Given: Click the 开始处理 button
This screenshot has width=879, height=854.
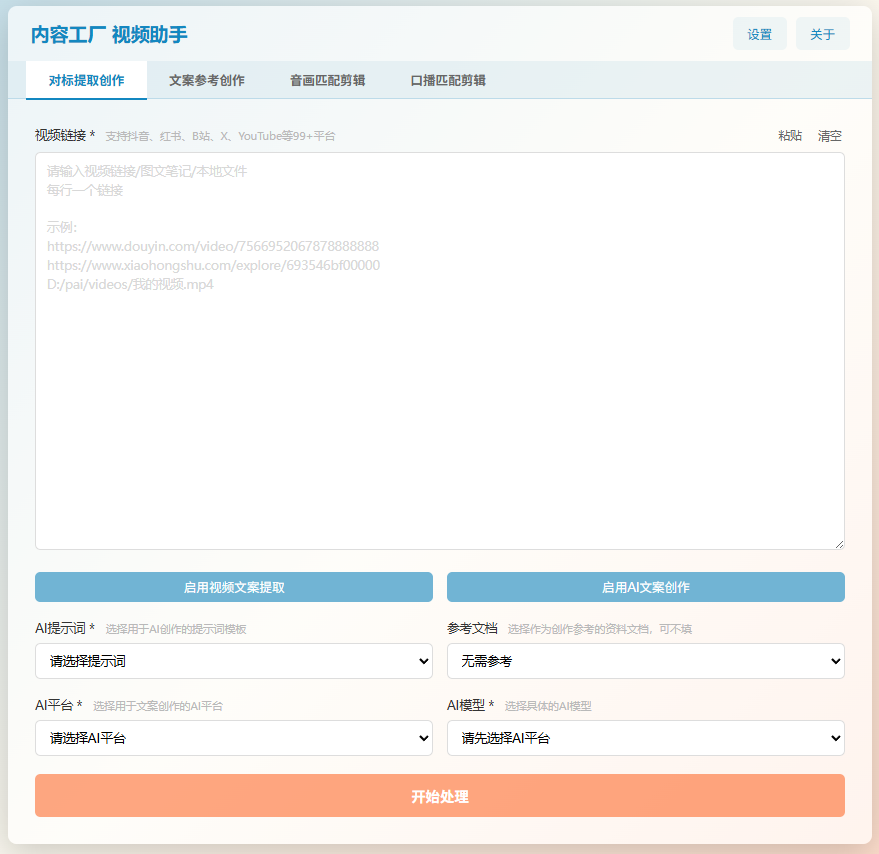Looking at the screenshot, I should point(440,796).
